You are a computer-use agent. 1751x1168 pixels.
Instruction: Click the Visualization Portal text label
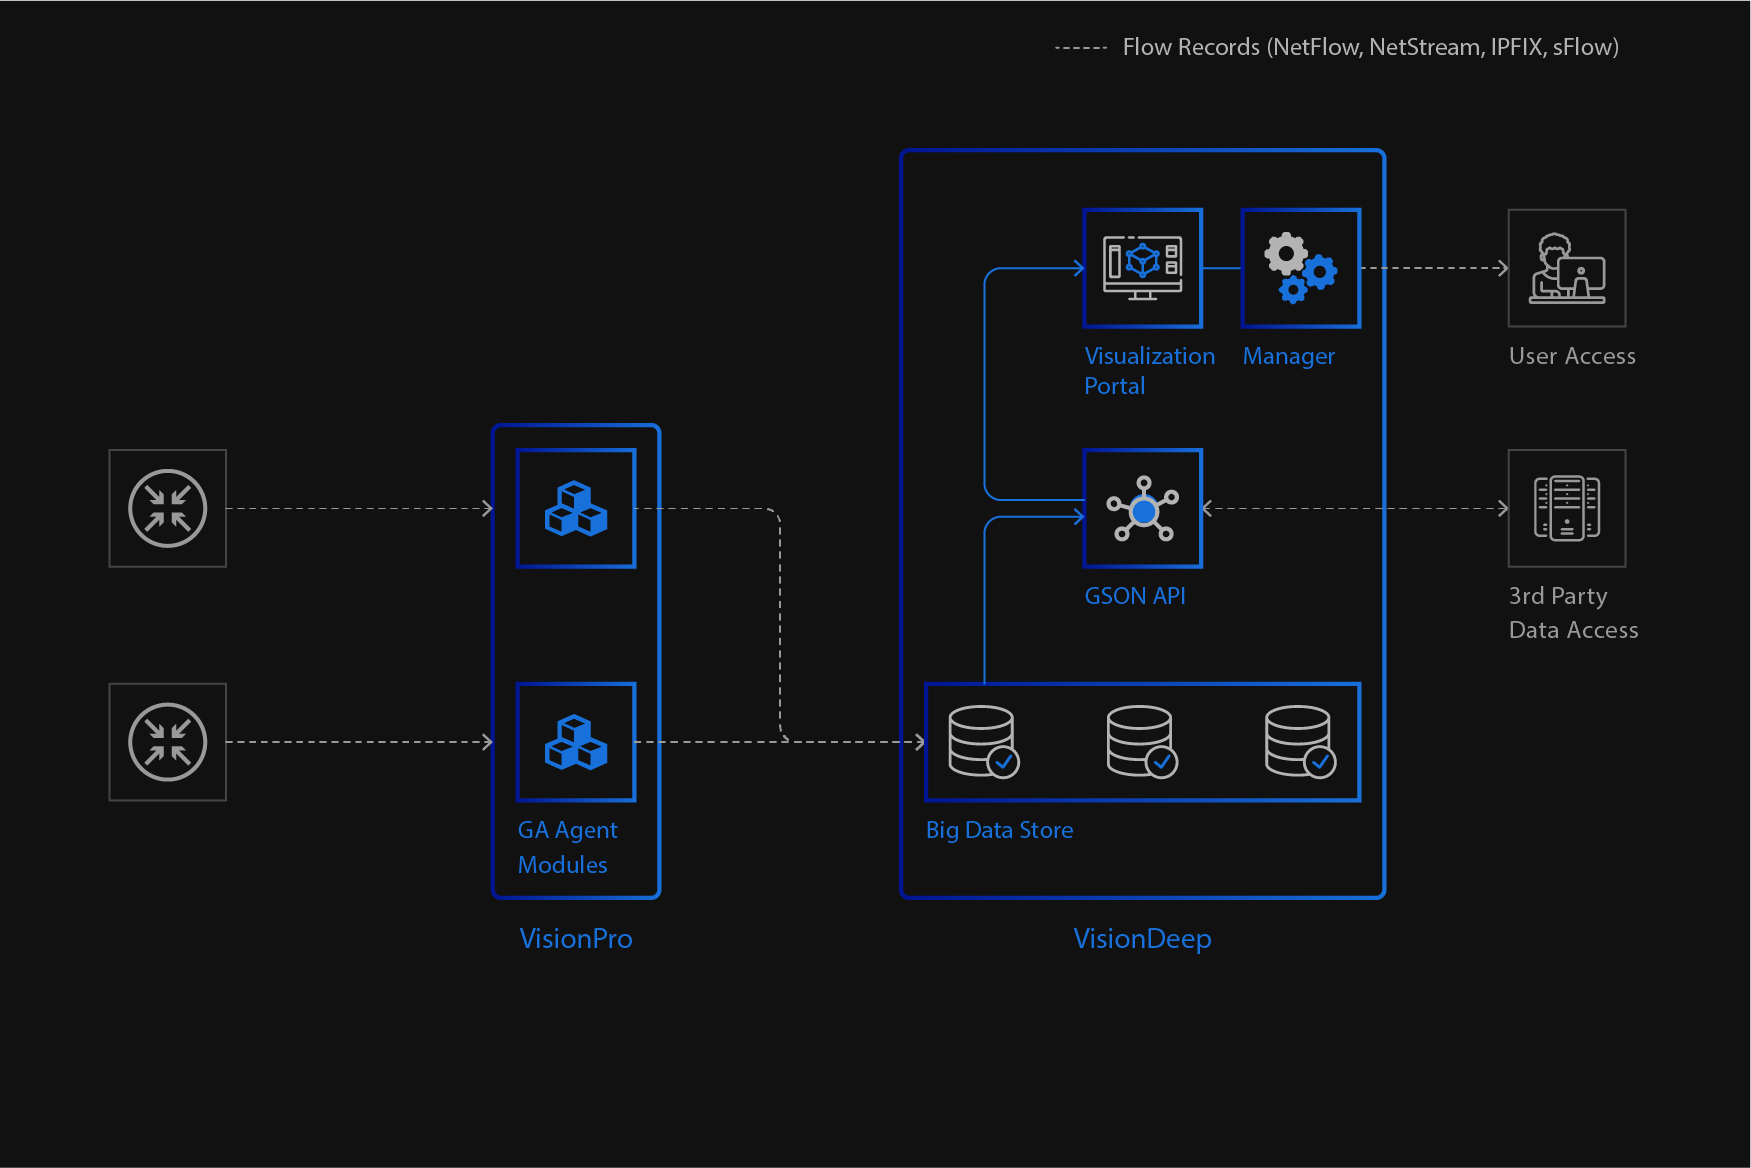[1149, 371]
